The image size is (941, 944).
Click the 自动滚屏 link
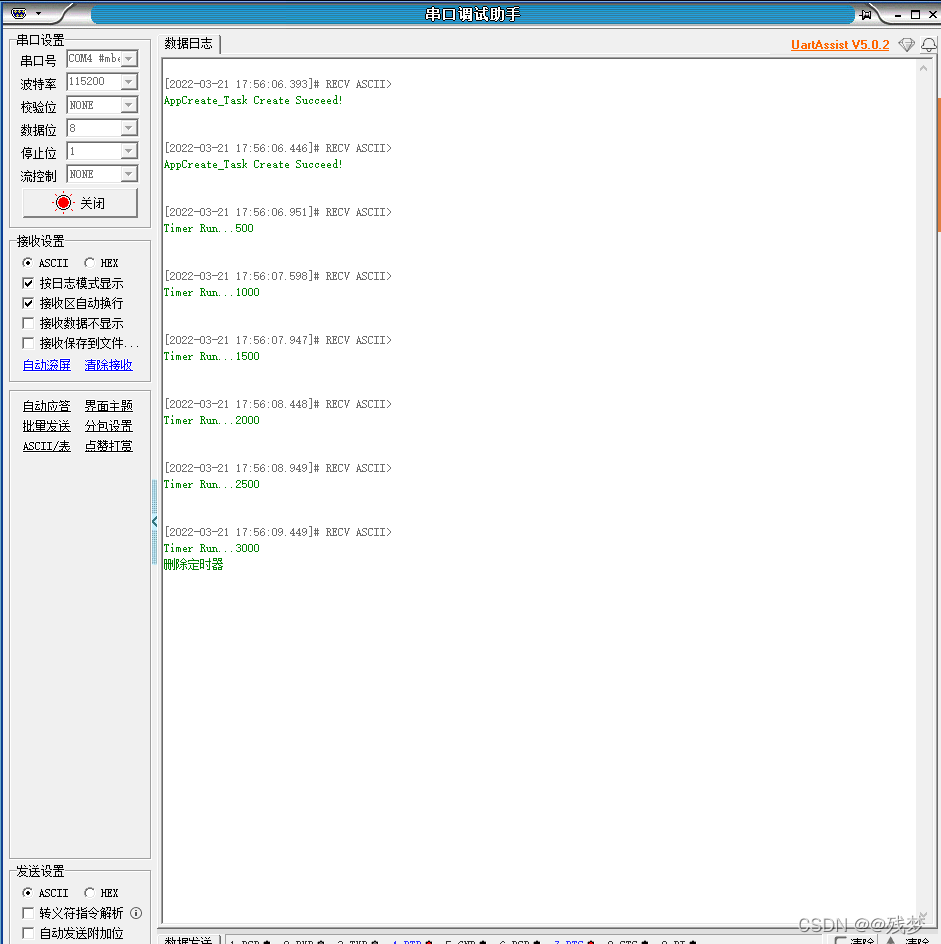click(47, 365)
